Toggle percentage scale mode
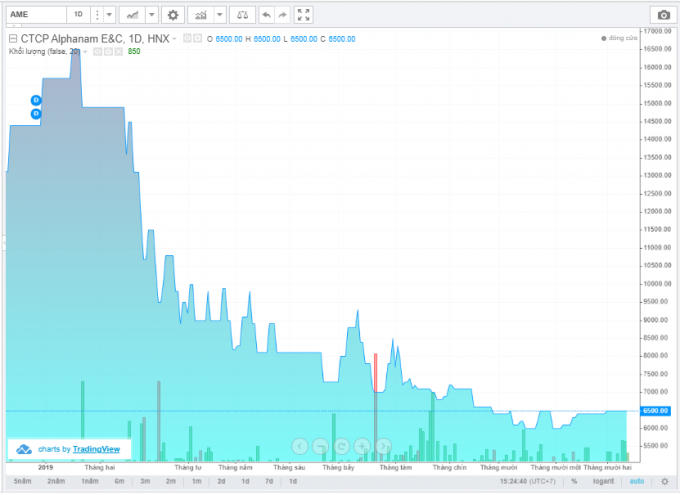This screenshot has height=495, width=680. click(x=574, y=481)
